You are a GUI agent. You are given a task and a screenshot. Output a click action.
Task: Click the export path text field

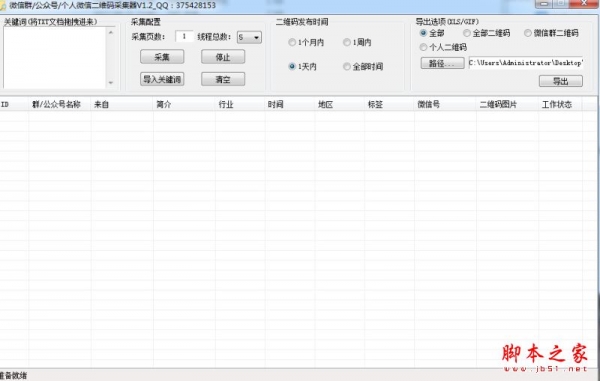[x=525, y=63]
